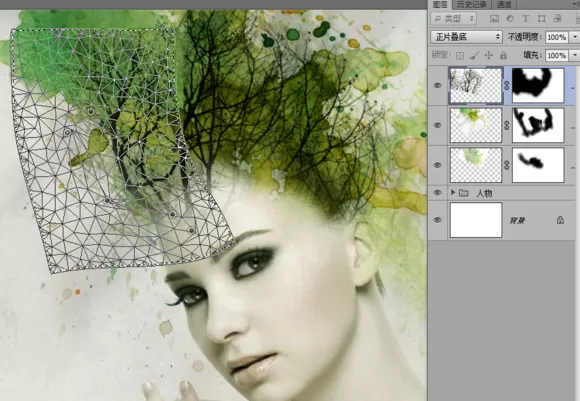Open the 正片叠底 blend mode dropdown
Screen dimensions: 580x401
click(x=466, y=37)
